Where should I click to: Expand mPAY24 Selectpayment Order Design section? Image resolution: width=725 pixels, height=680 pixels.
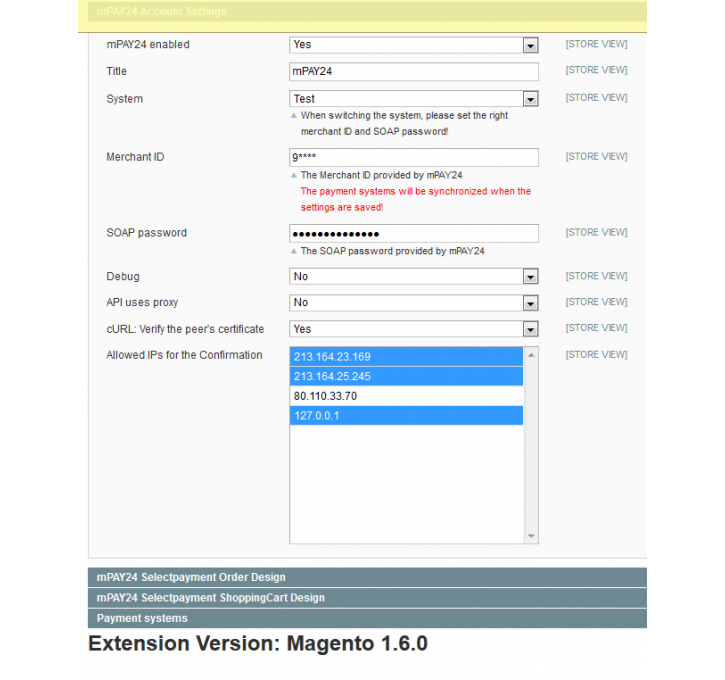(x=367, y=577)
